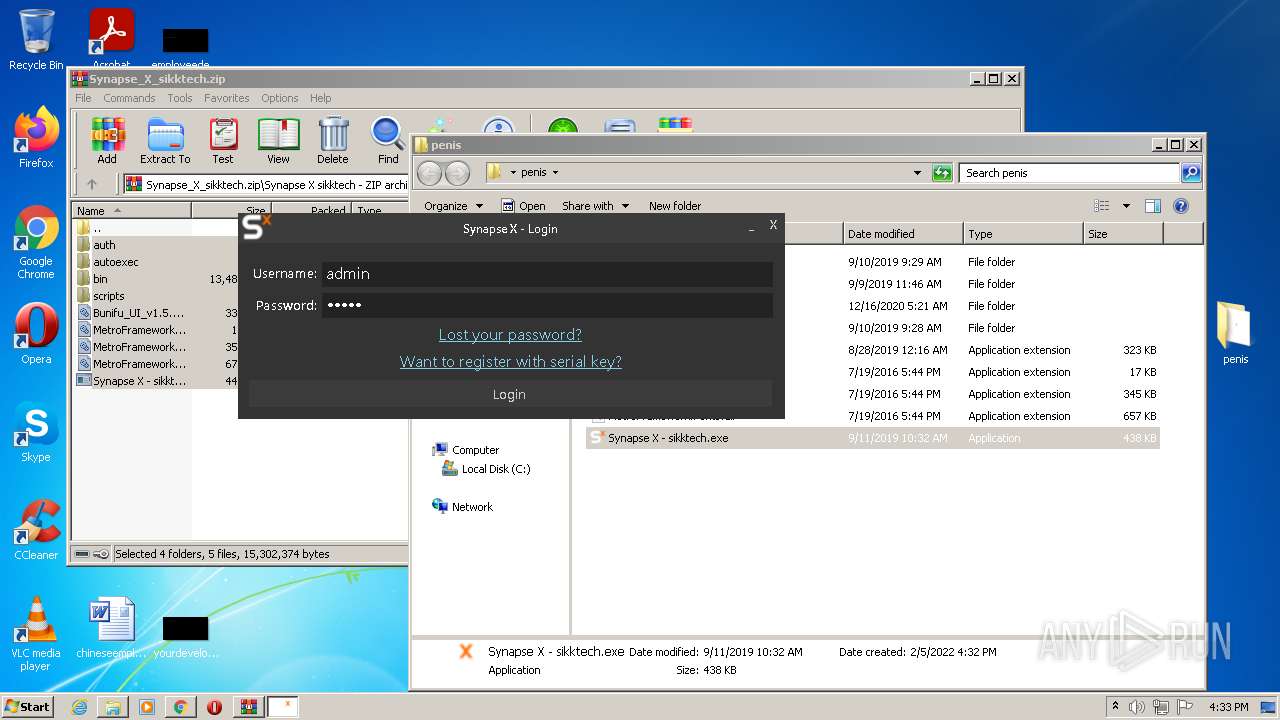Select the scripts folder in WinRAR list
The image size is (1280, 720).
pyautogui.click(x=108, y=296)
